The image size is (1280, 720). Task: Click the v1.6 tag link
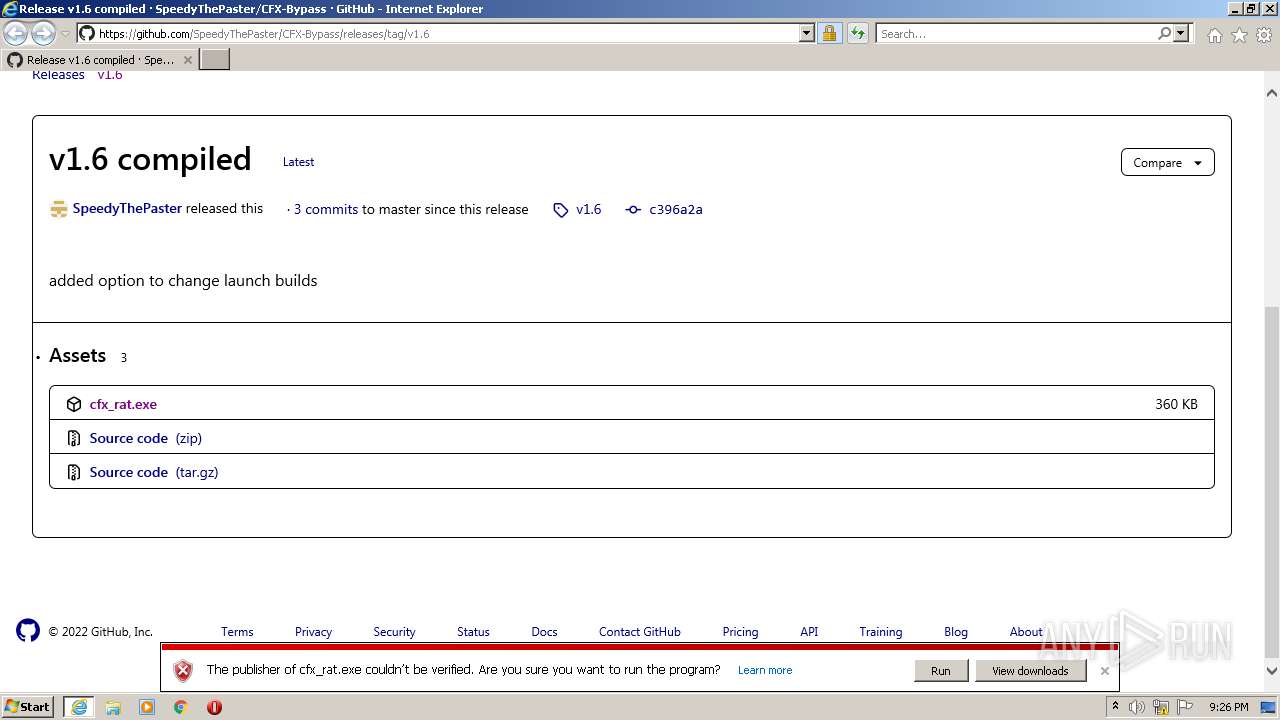(589, 209)
